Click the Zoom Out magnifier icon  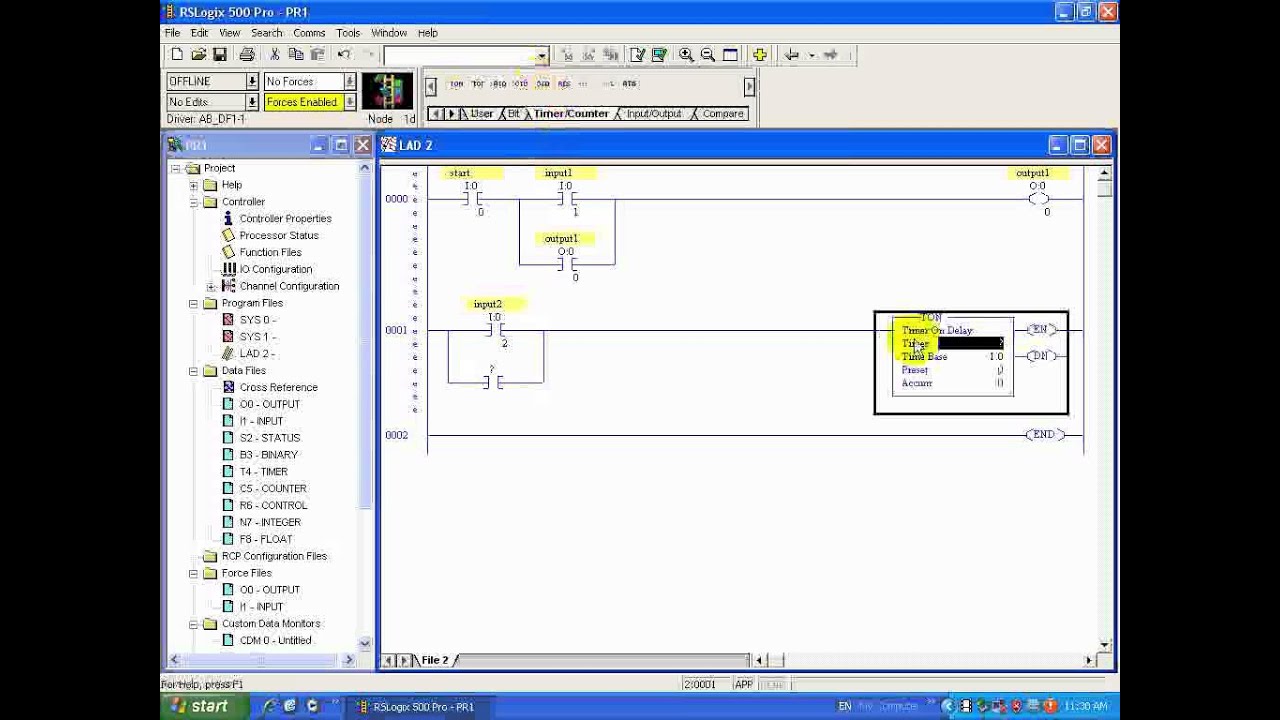(708, 55)
